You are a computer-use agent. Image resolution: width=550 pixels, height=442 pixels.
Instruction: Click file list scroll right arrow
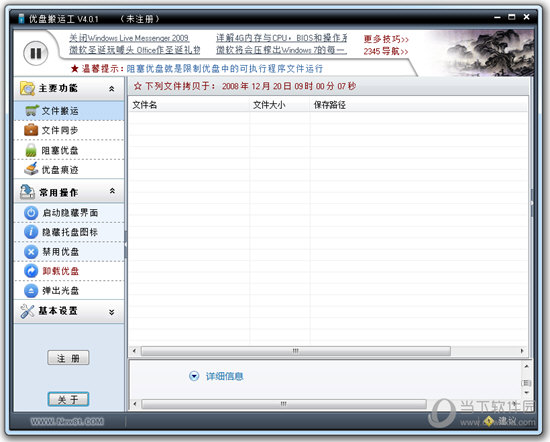click(522, 351)
